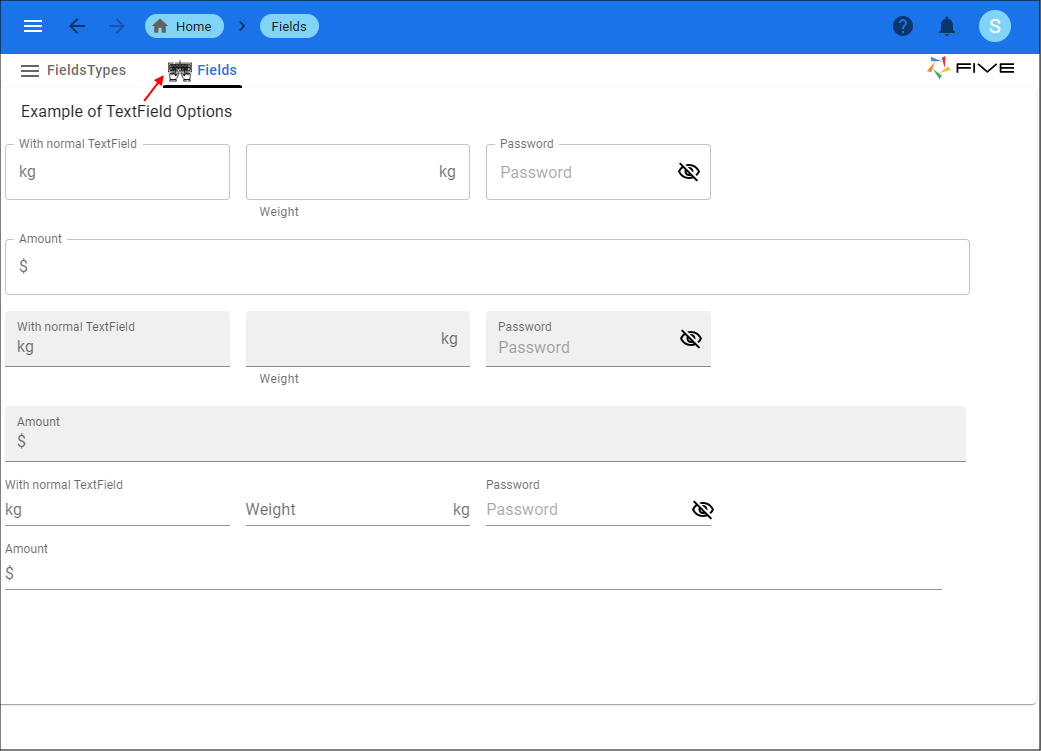1041x751 pixels.
Task: Click the Home breadcrumb button
Action: 184,26
